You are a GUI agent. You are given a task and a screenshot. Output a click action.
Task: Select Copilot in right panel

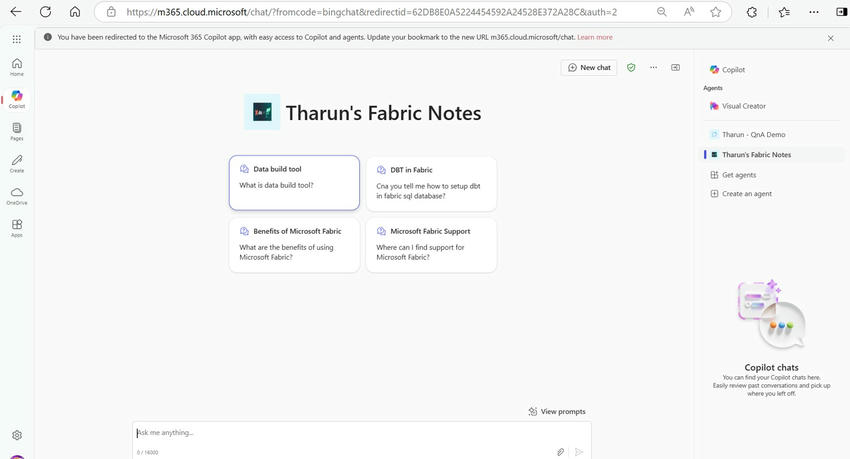tap(727, 69)
